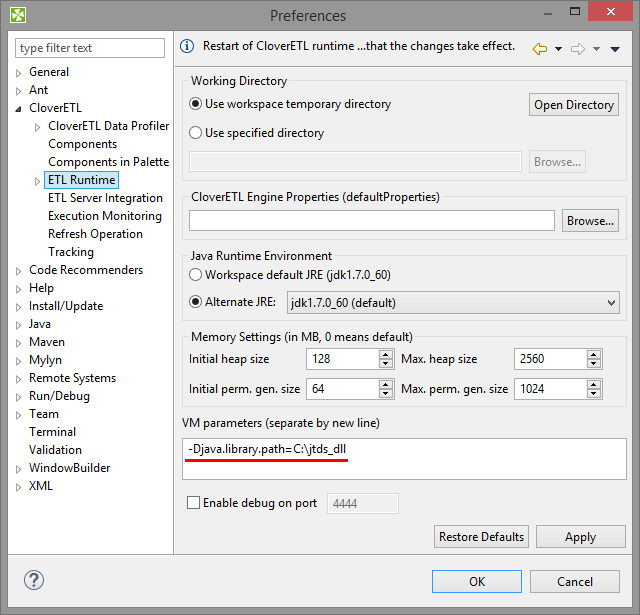Click the help question mark icon
This screenshot has height=615, width=640.
point(33,579)
